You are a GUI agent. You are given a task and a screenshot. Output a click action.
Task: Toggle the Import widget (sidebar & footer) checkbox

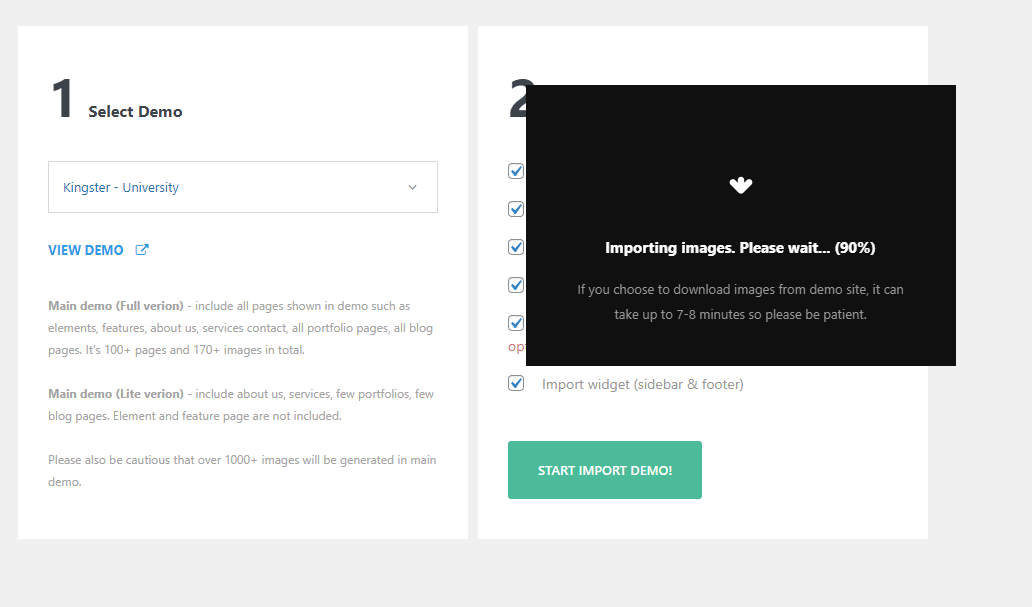pos(516,383)
